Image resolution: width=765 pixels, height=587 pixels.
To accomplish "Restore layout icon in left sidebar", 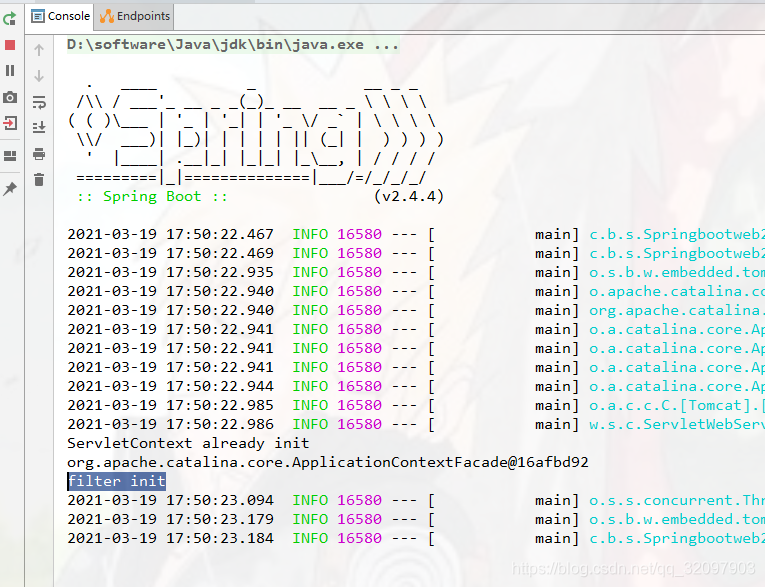I will (x=10, y=156).
